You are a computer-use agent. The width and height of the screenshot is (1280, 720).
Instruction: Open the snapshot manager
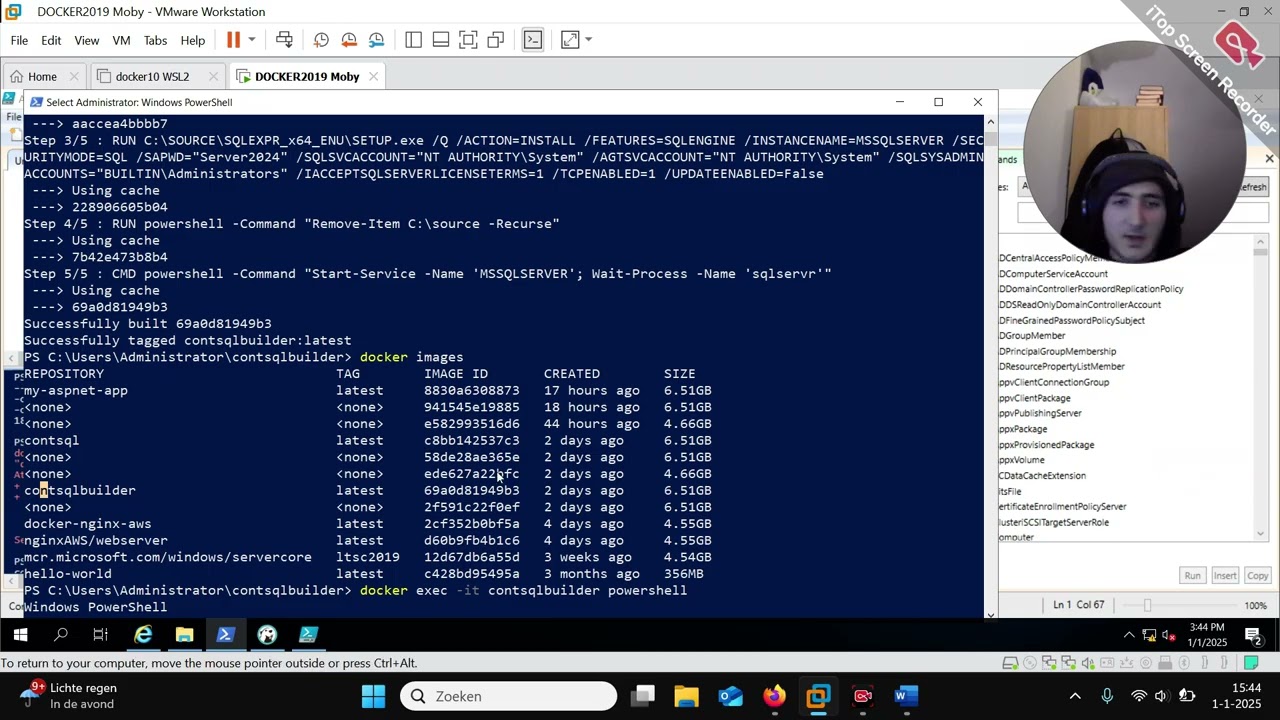tap(376, 40)
